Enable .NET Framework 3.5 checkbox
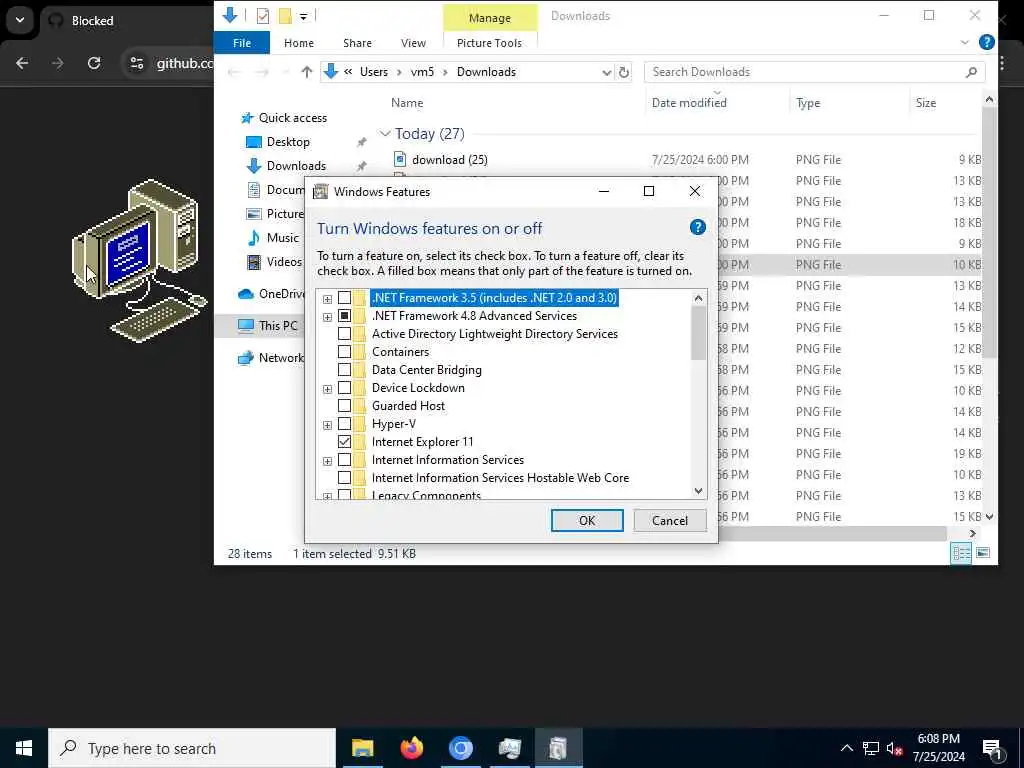1024x768 pixels. [x=344, y=298]
